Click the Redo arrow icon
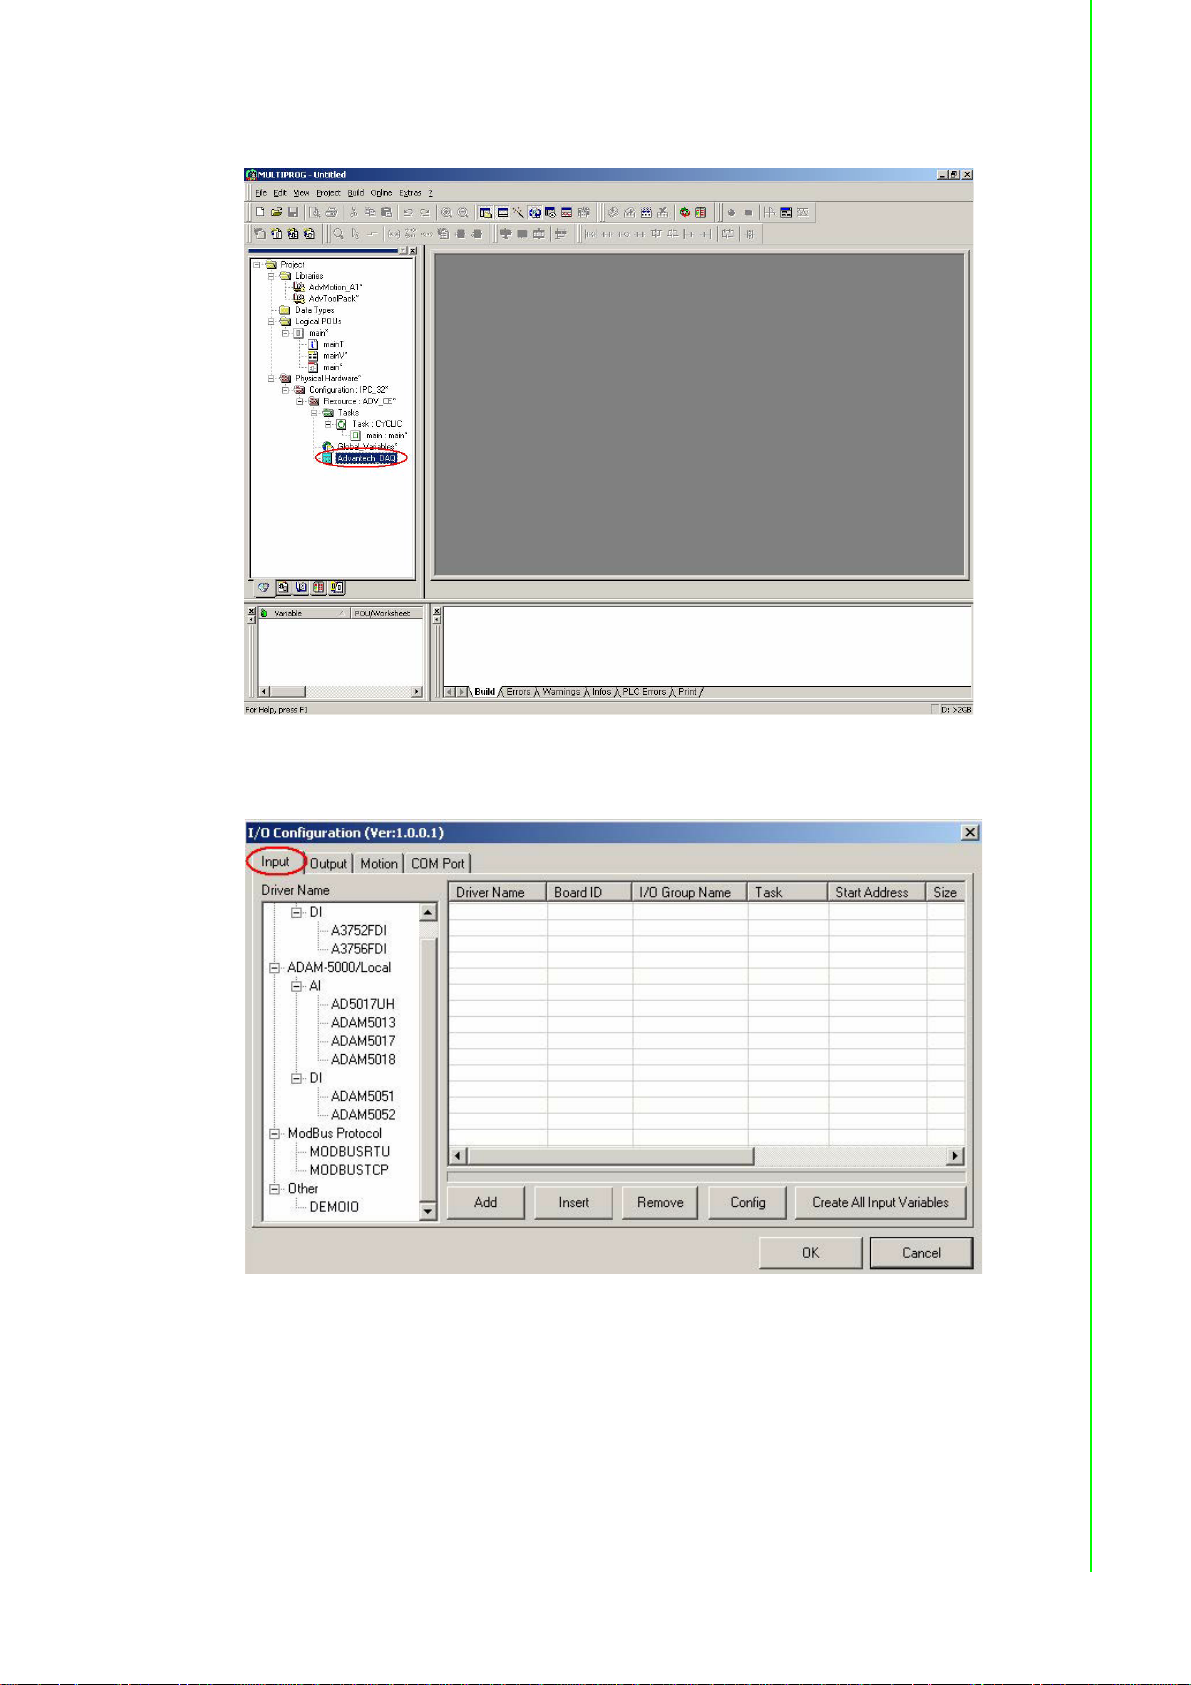 coord(425,212)
